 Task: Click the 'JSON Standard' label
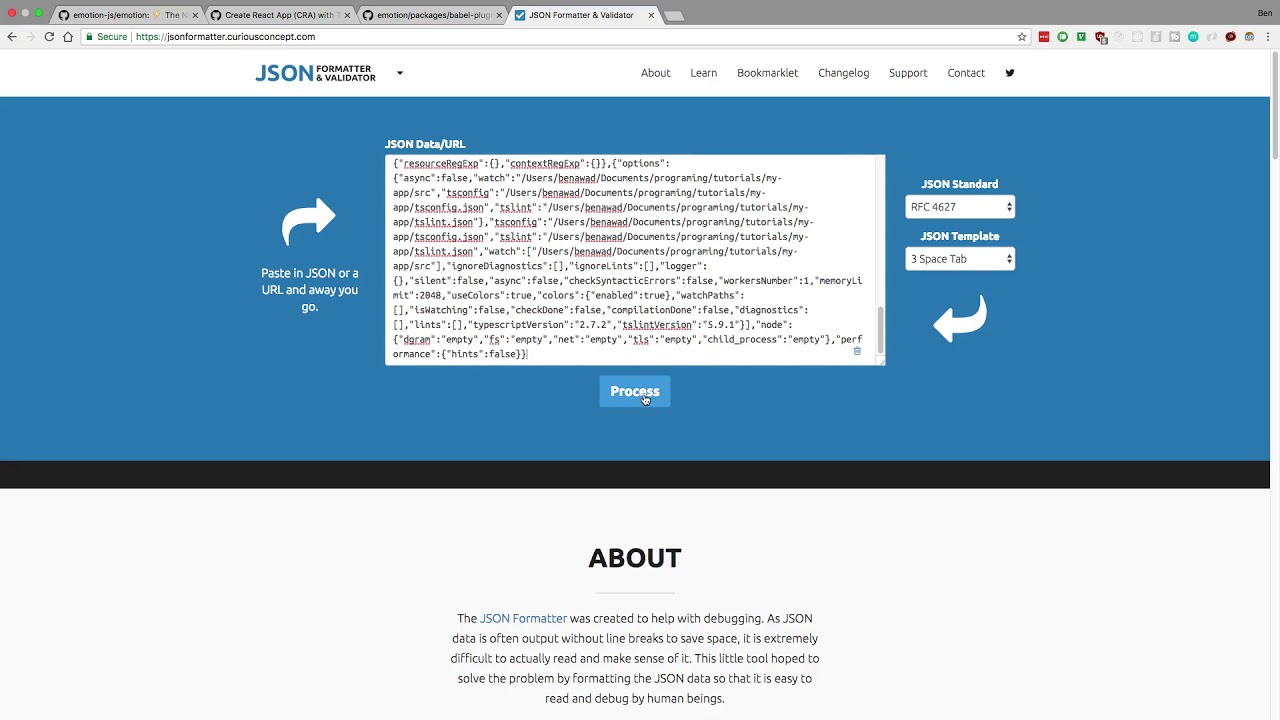(960, 184)
